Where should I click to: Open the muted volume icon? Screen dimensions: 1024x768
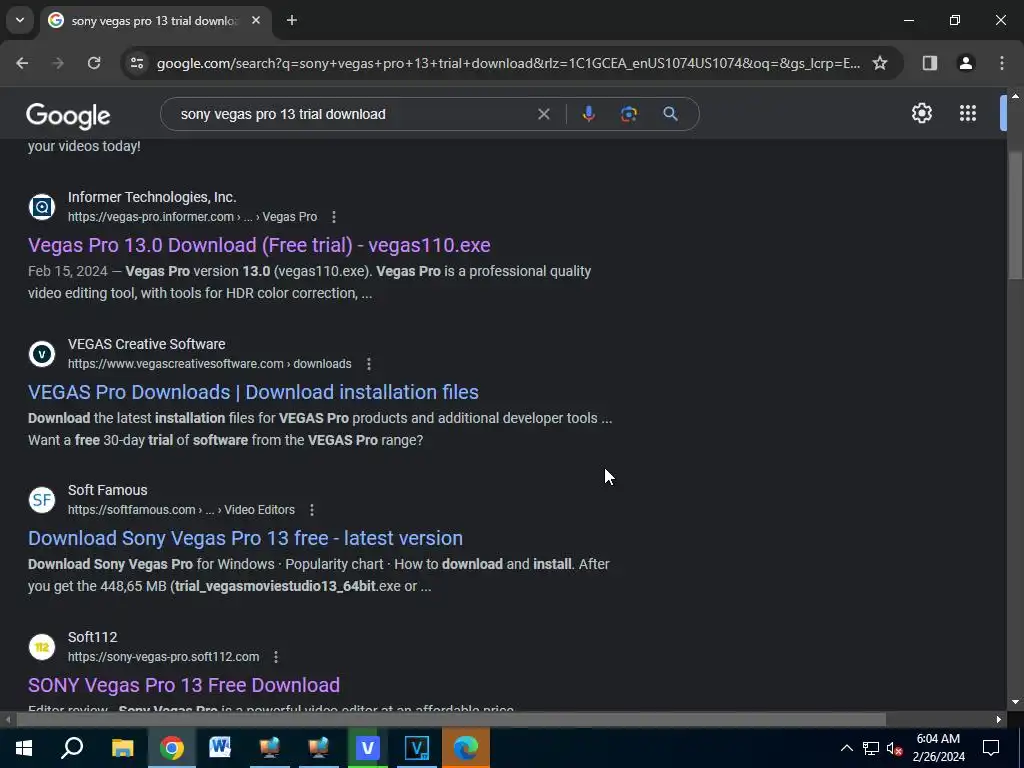tap(894, 748)
